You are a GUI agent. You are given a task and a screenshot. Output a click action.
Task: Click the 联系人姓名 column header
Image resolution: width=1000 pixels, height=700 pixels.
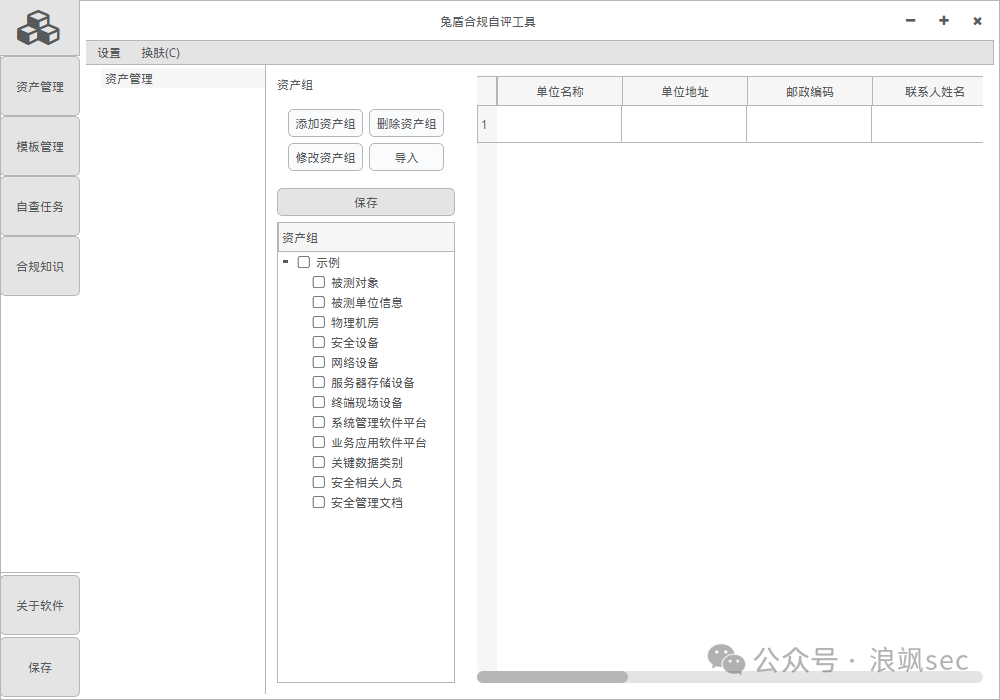(928, 91)
